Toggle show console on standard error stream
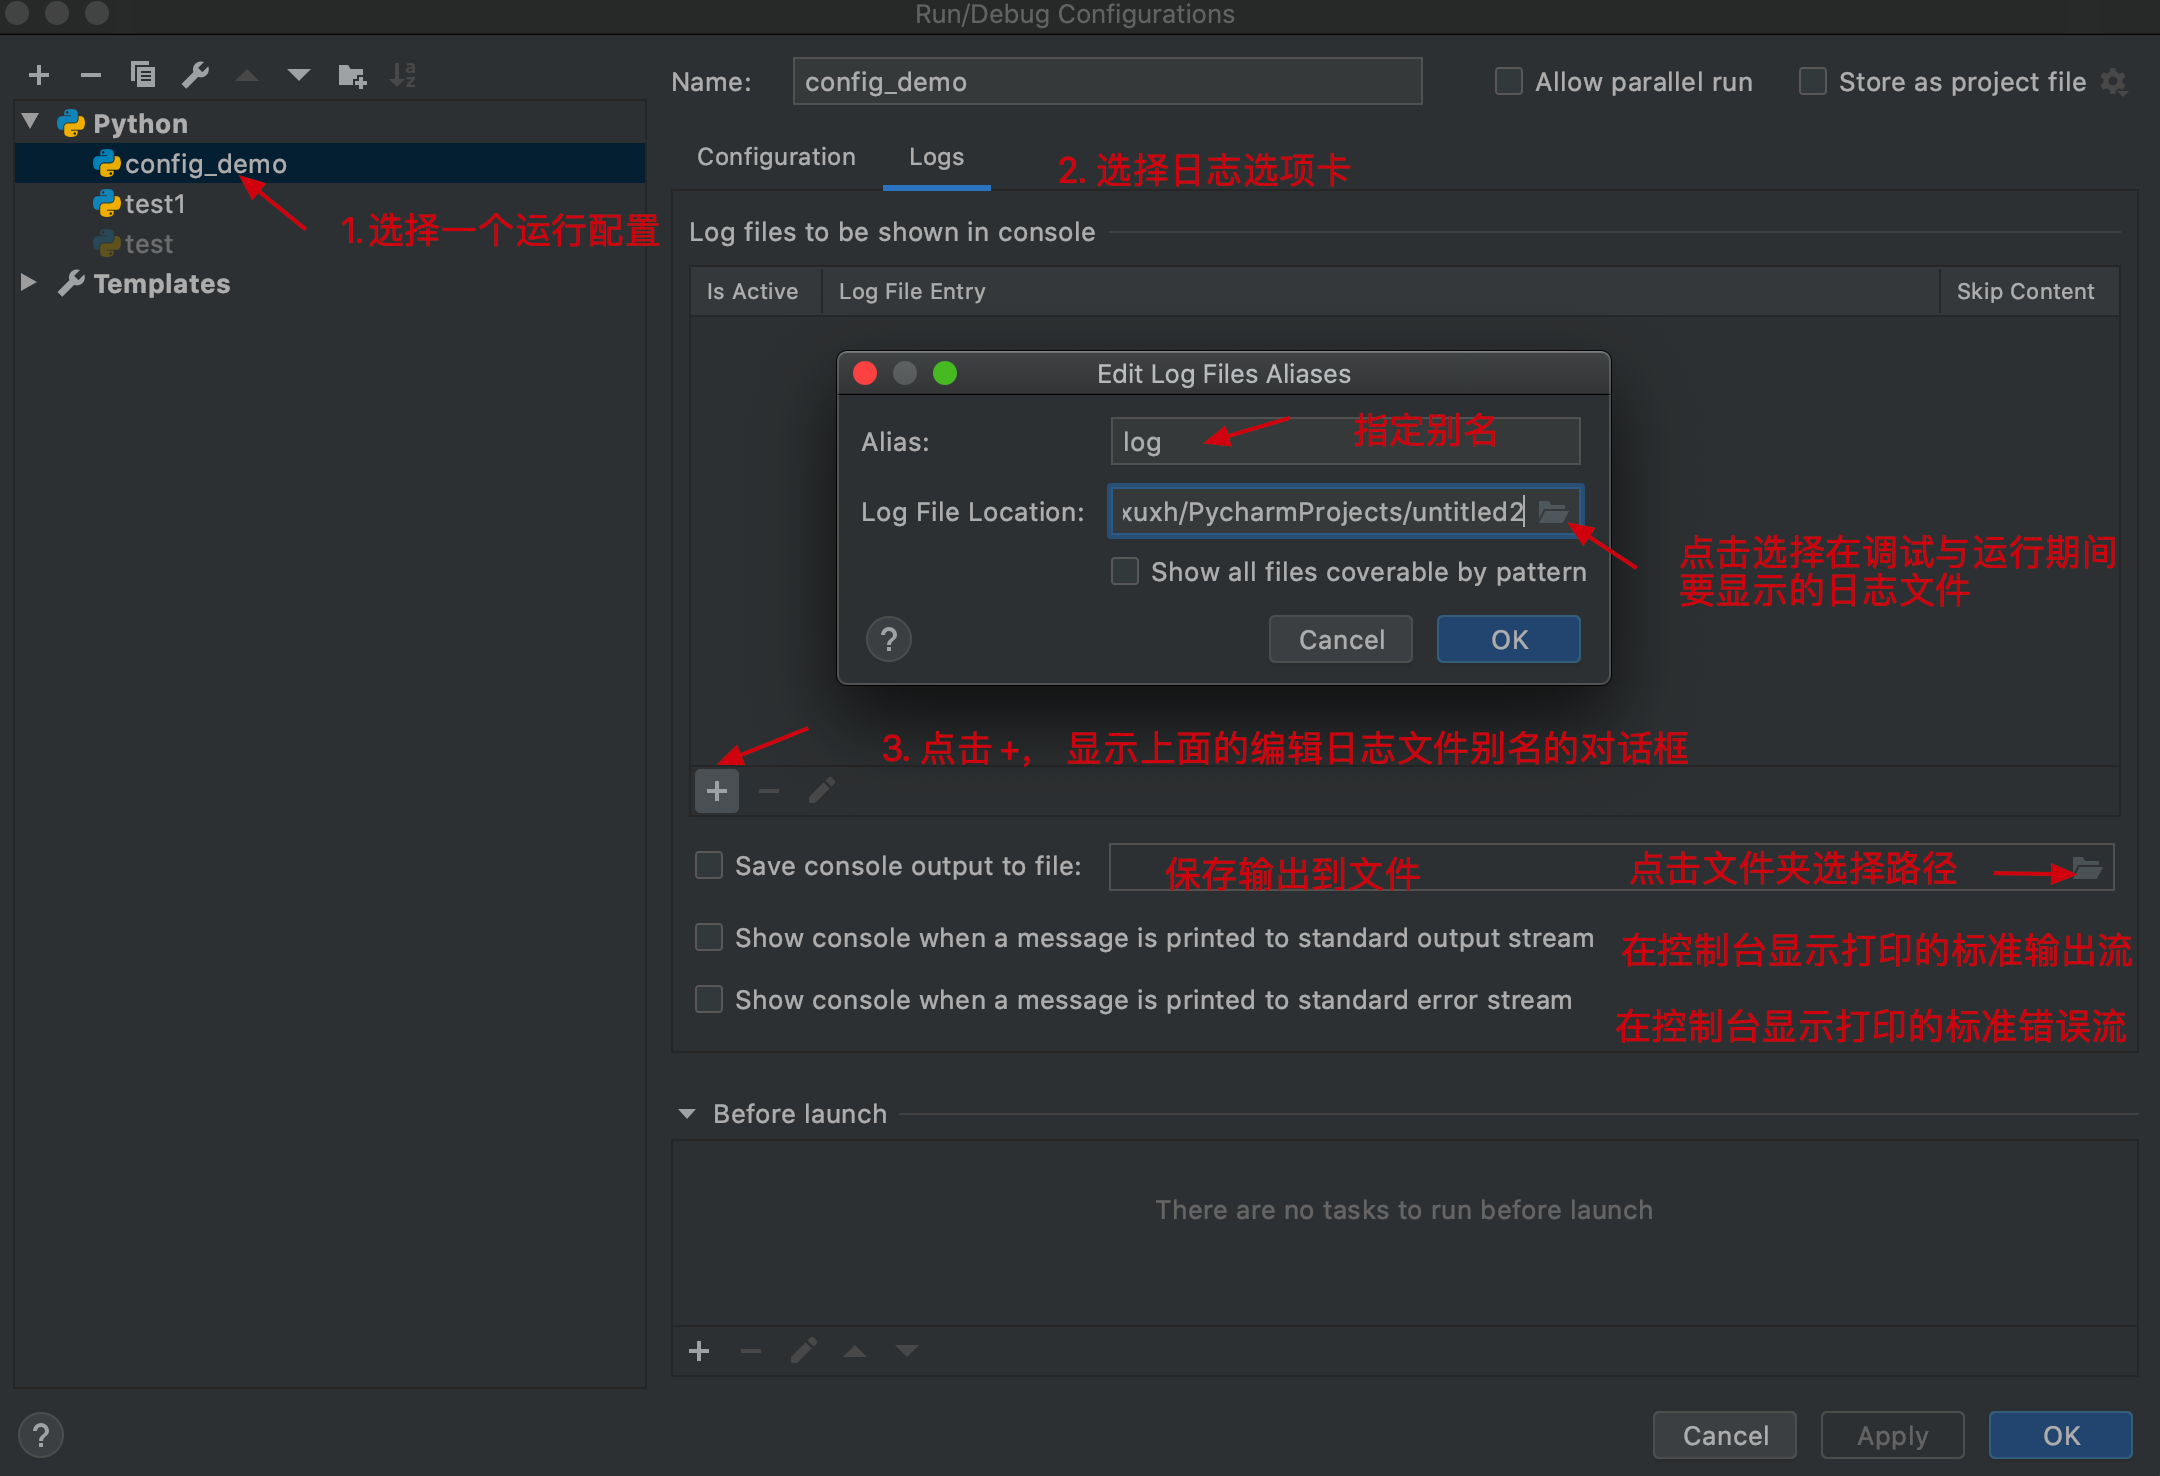The width and height of the screenshot is (2160, 1476). click(x=709, y=999)
